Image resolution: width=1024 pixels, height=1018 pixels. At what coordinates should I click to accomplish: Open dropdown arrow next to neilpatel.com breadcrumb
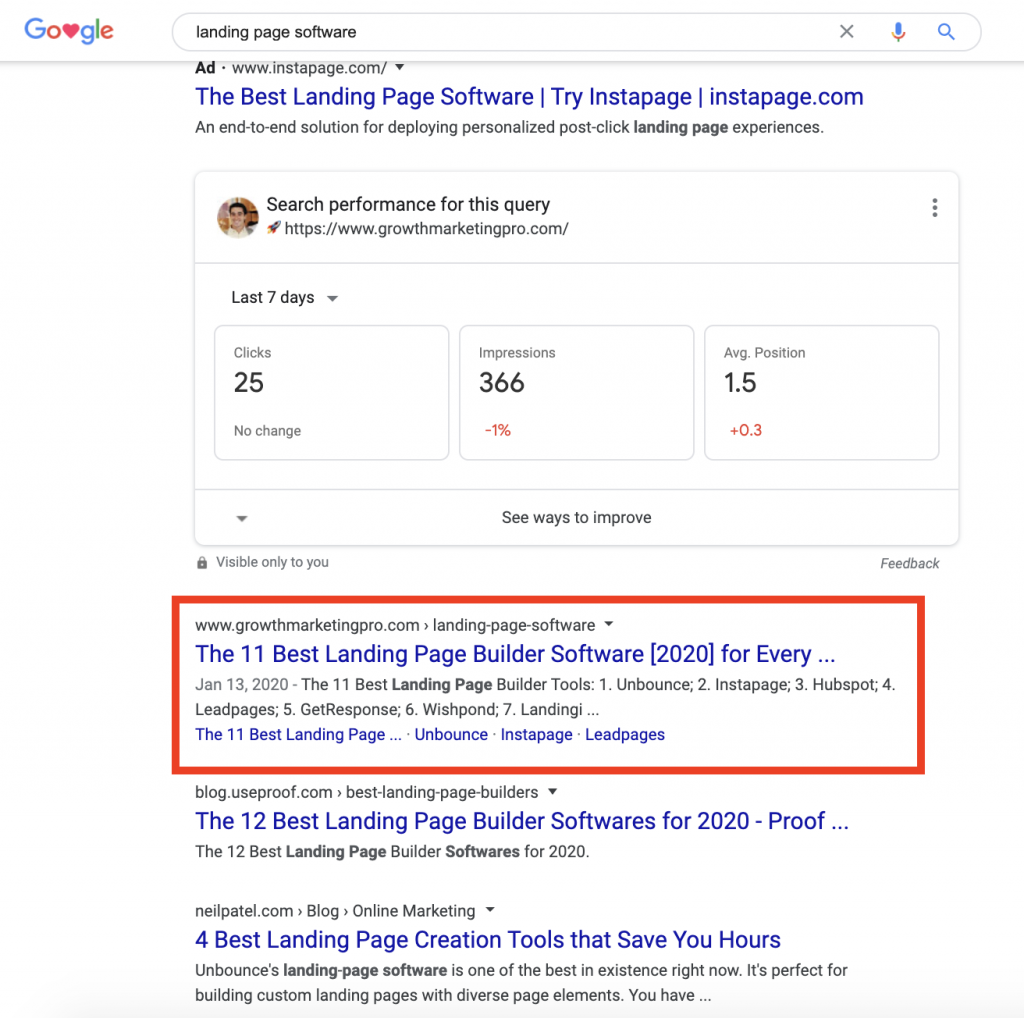coord(490,910)
